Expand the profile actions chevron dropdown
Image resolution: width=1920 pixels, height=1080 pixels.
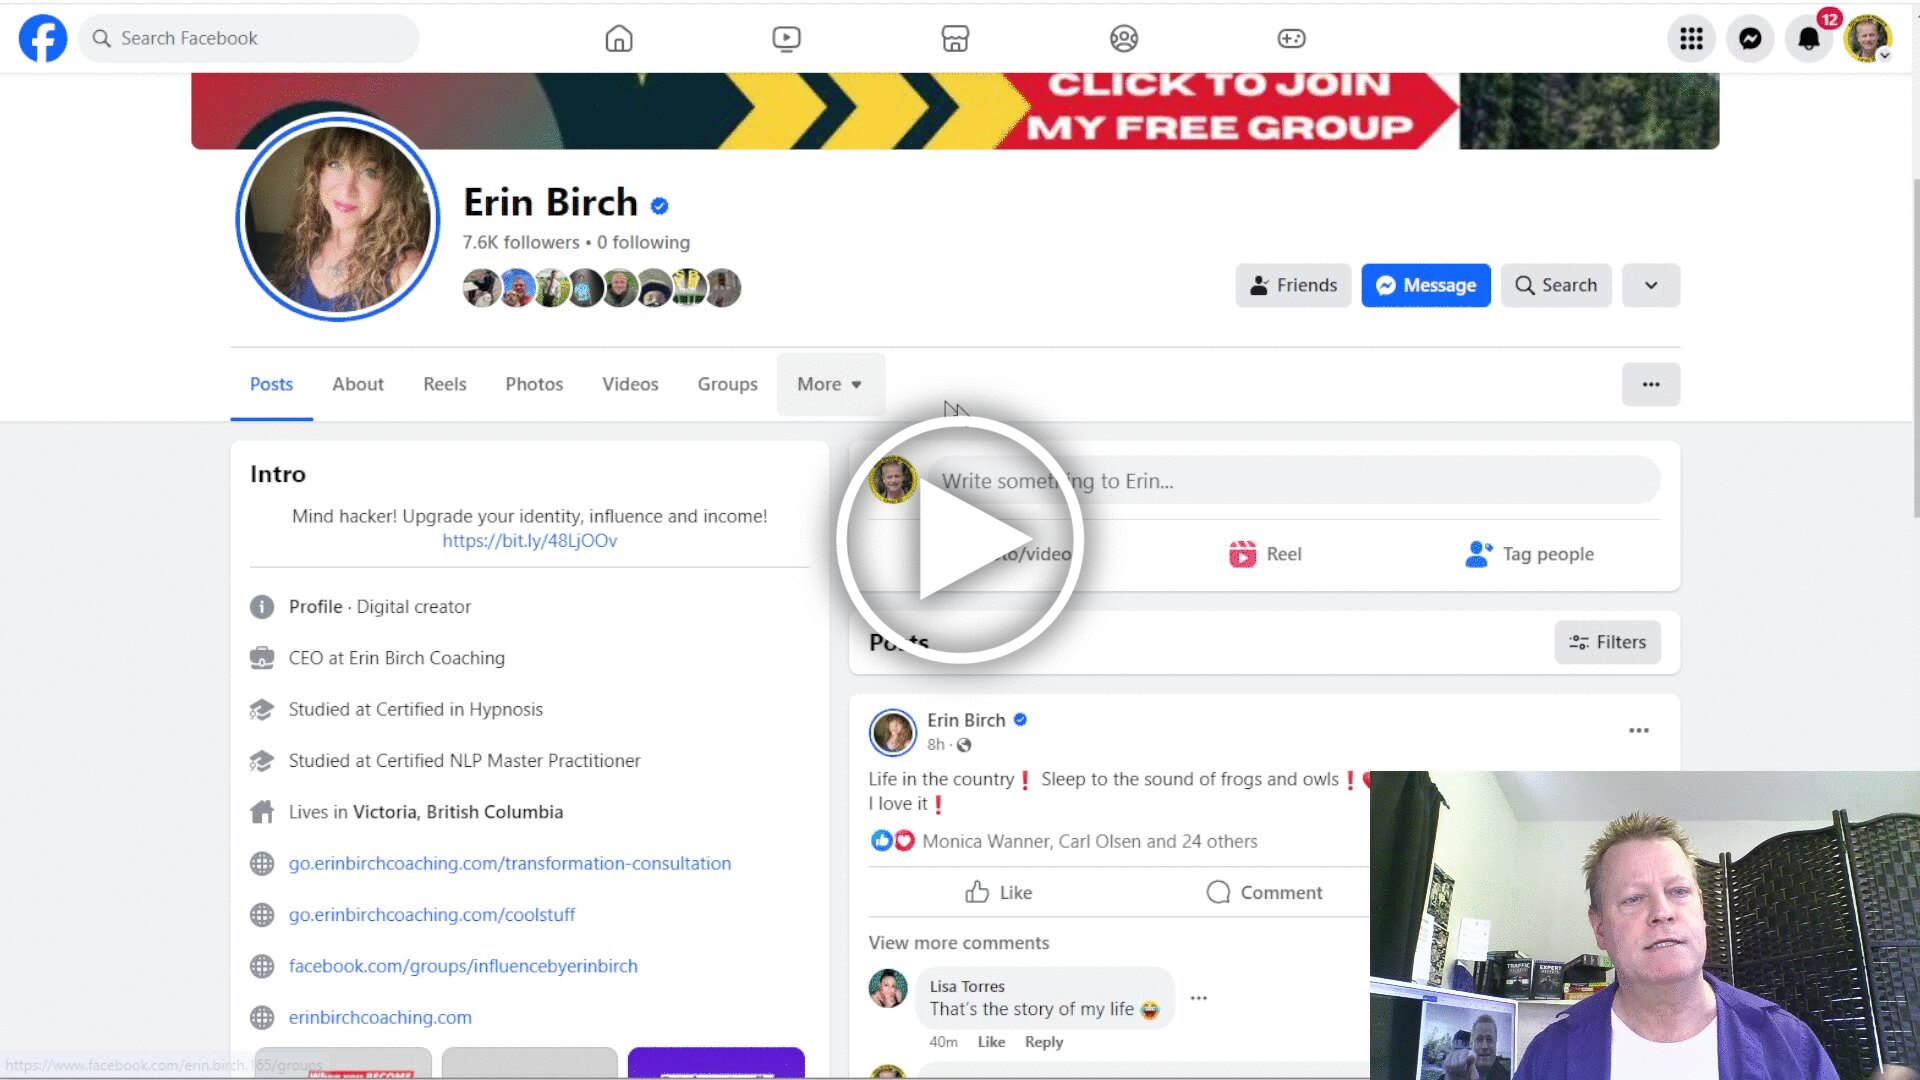pyautogui.click(x=1651, y=285)
